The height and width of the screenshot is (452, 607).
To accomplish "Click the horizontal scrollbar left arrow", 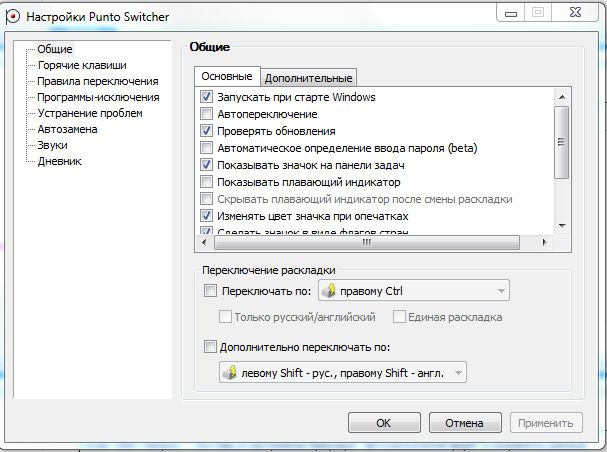I will tap(204, 243).
